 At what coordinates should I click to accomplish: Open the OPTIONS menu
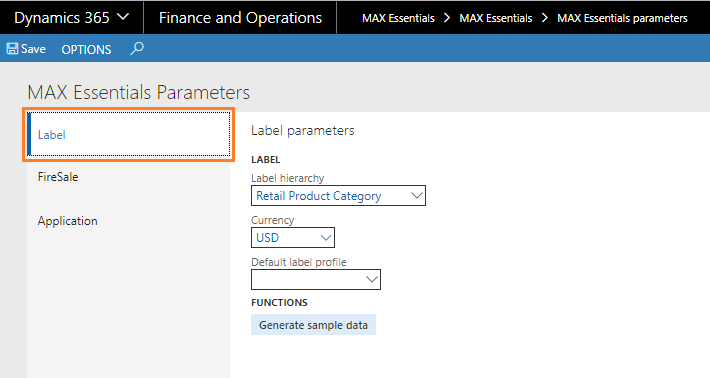(x=86, y=49)
